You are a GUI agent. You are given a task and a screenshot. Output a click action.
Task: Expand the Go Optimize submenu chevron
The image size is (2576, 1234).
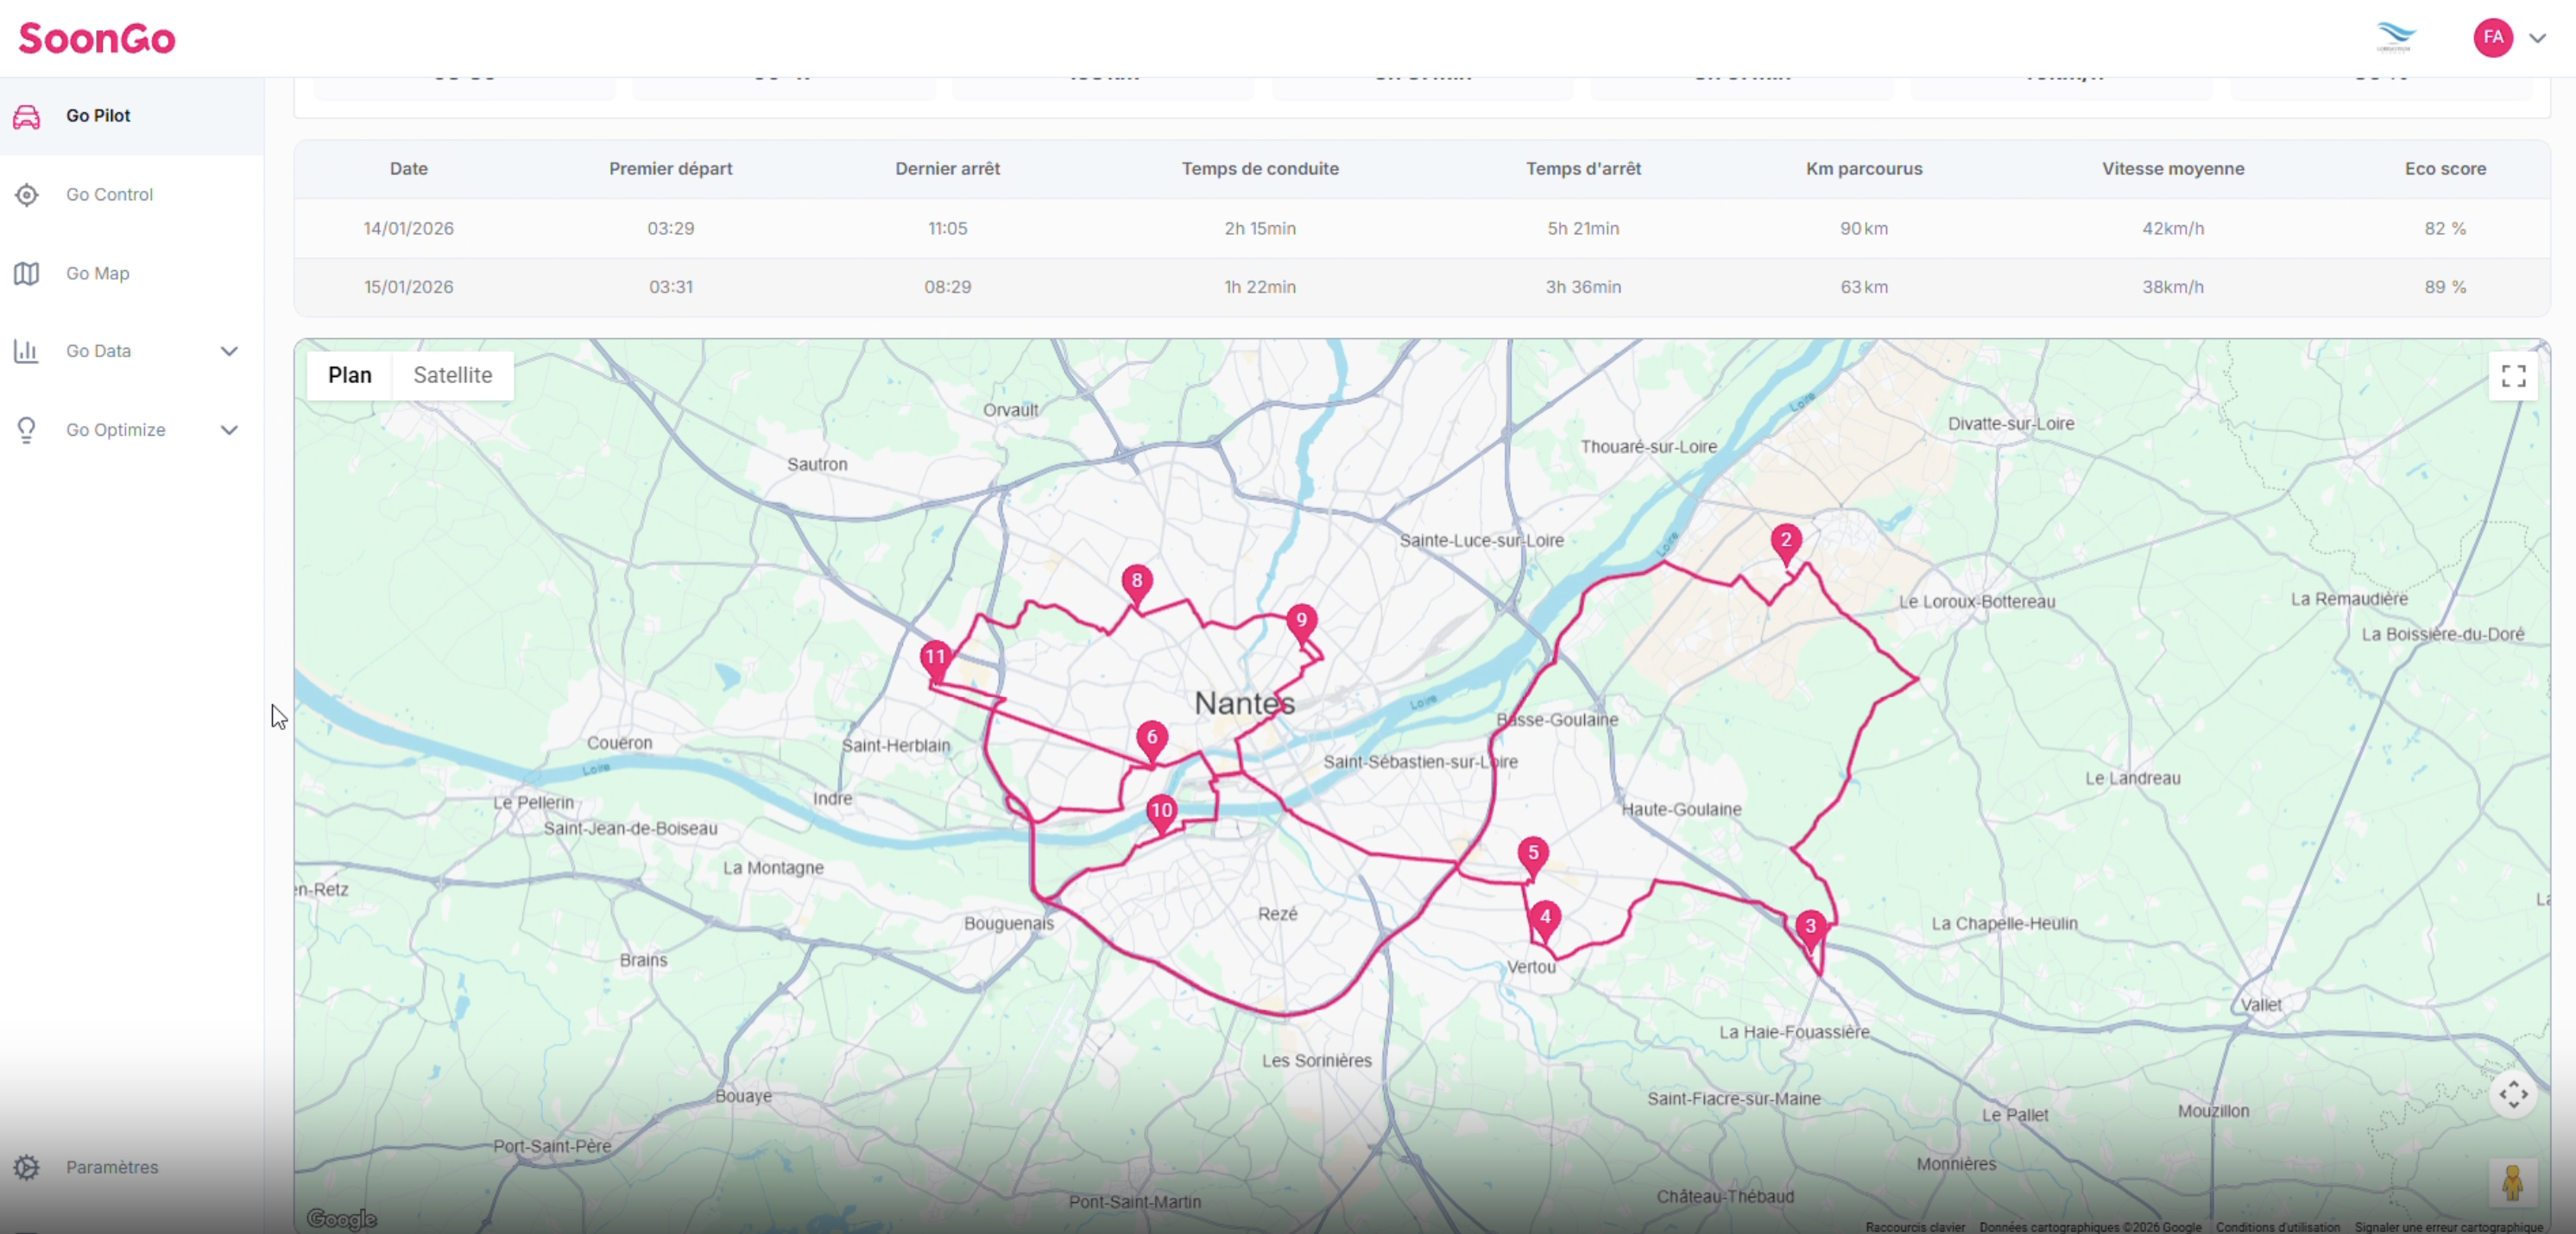(229, 430)
